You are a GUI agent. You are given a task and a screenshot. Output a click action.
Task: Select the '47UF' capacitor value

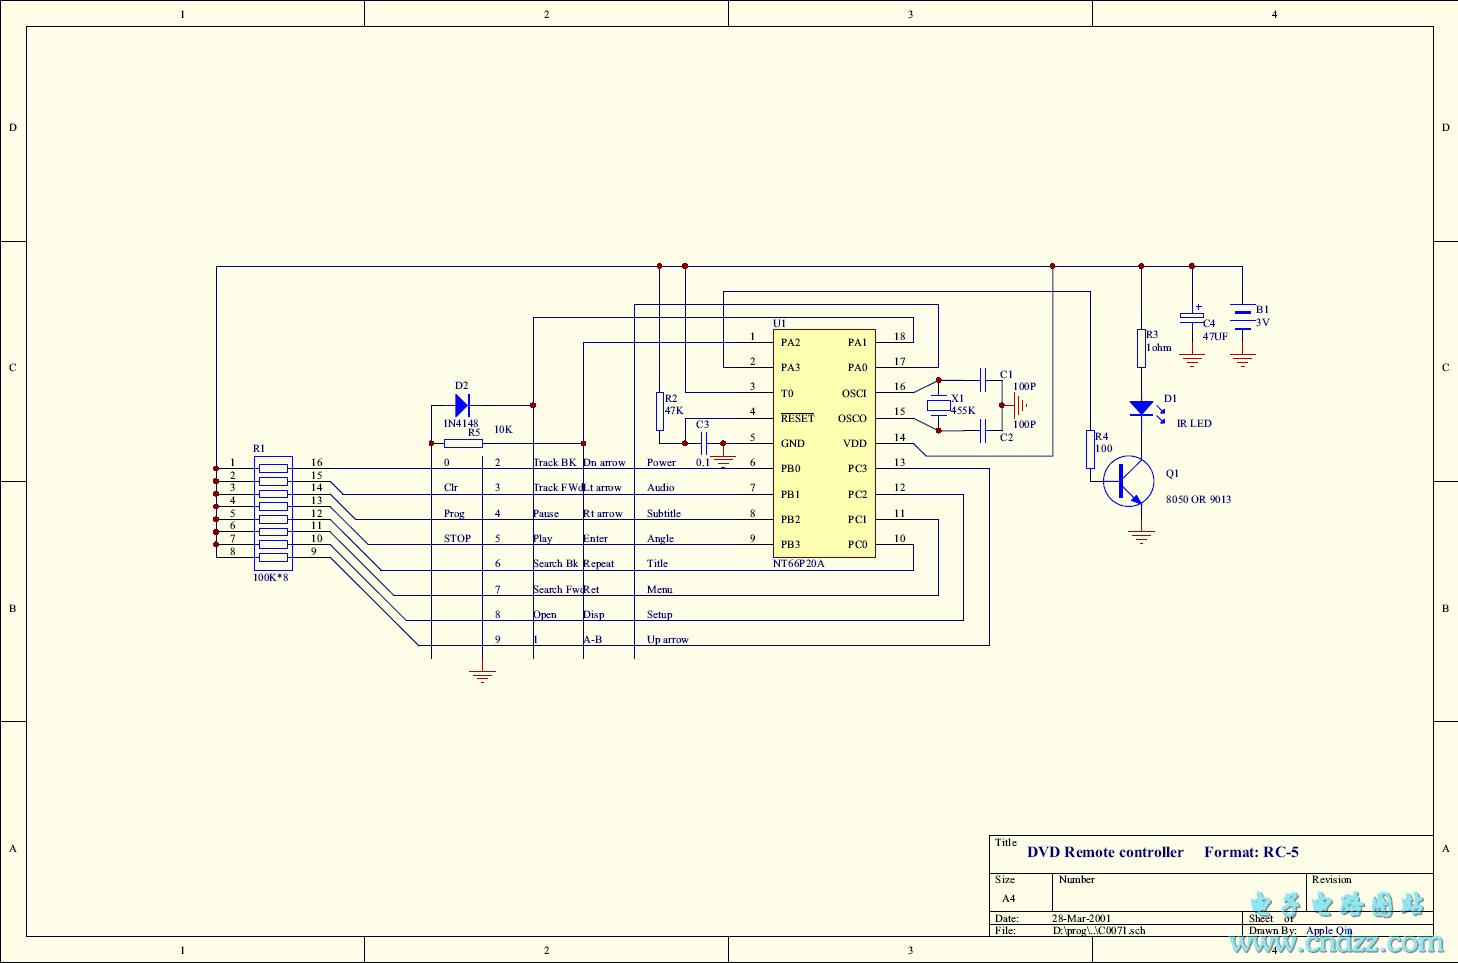click(1215, 337)
